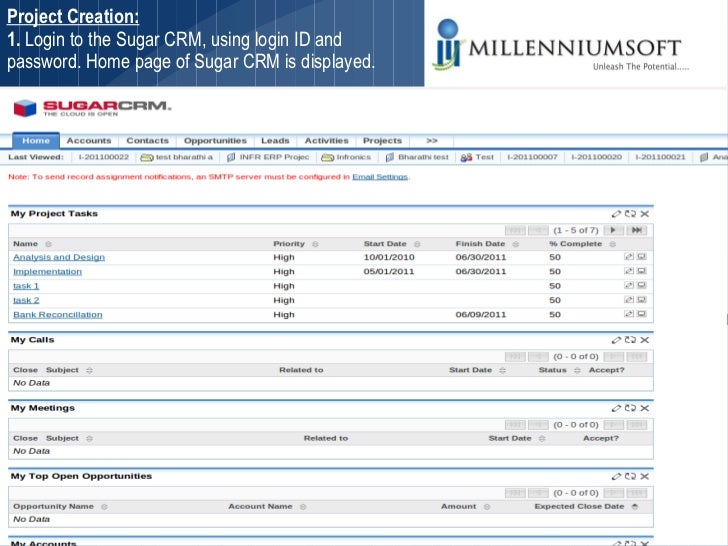Open the Activities tab
Screen dimensions: 728x546
(x=326, y=141)
